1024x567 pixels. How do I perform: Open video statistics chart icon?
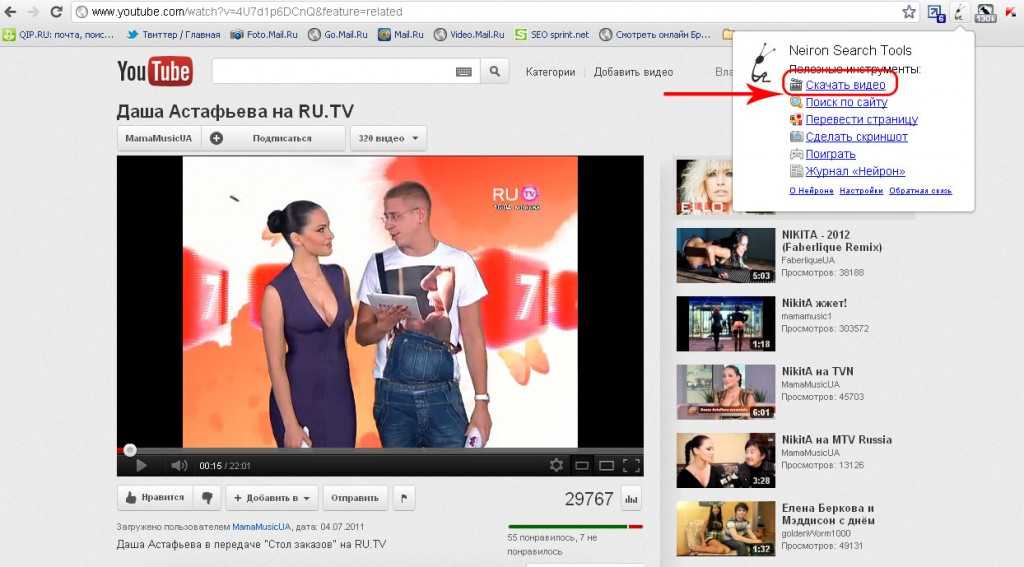point(631,499)
